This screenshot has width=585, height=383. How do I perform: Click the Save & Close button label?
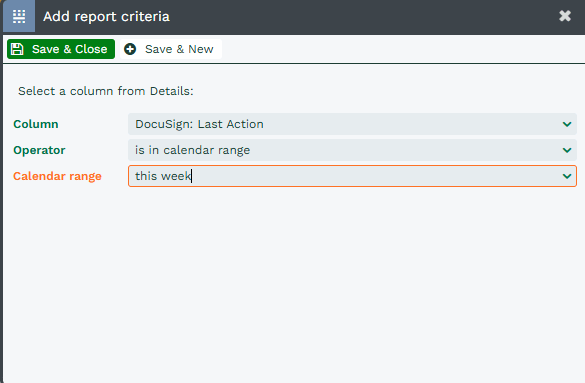click(69, 49)
